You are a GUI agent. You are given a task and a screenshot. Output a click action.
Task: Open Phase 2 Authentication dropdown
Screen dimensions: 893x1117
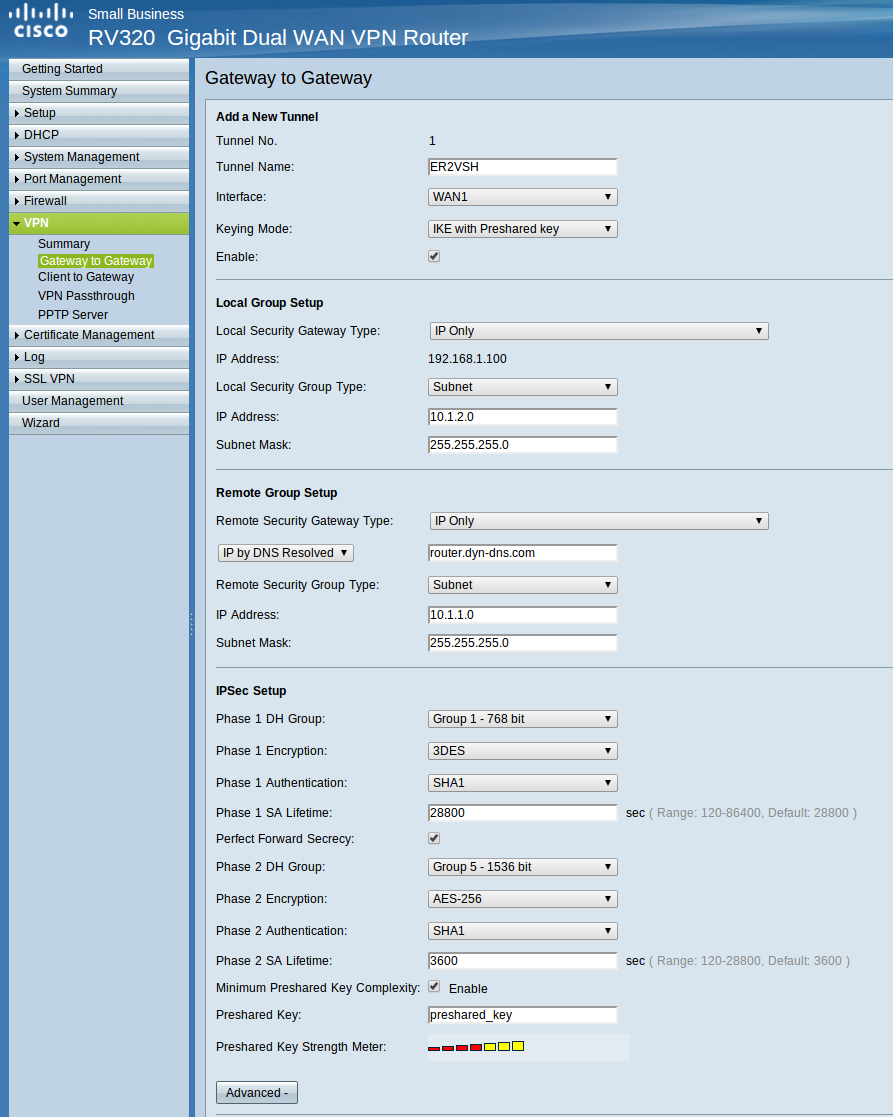tap(523, 931)
